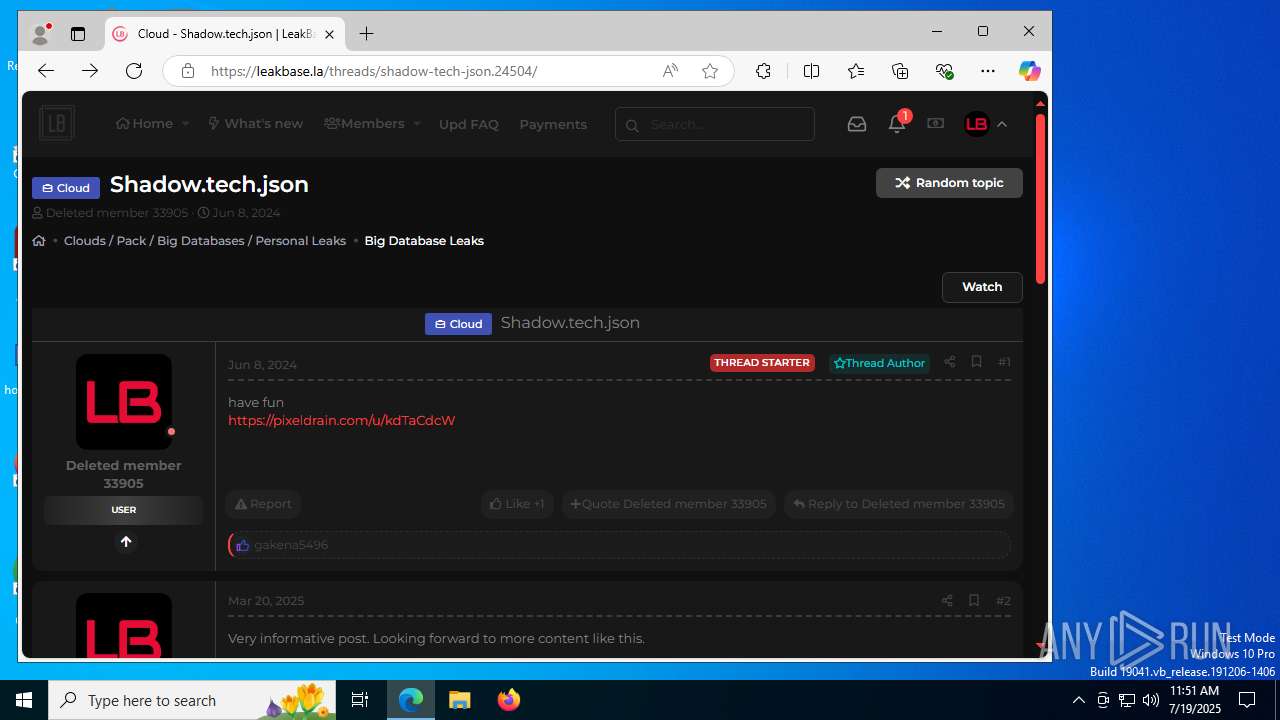Click the Random topic button
Image resolution: width=1280 pixels, height=720 pixels.
(949, 183)
